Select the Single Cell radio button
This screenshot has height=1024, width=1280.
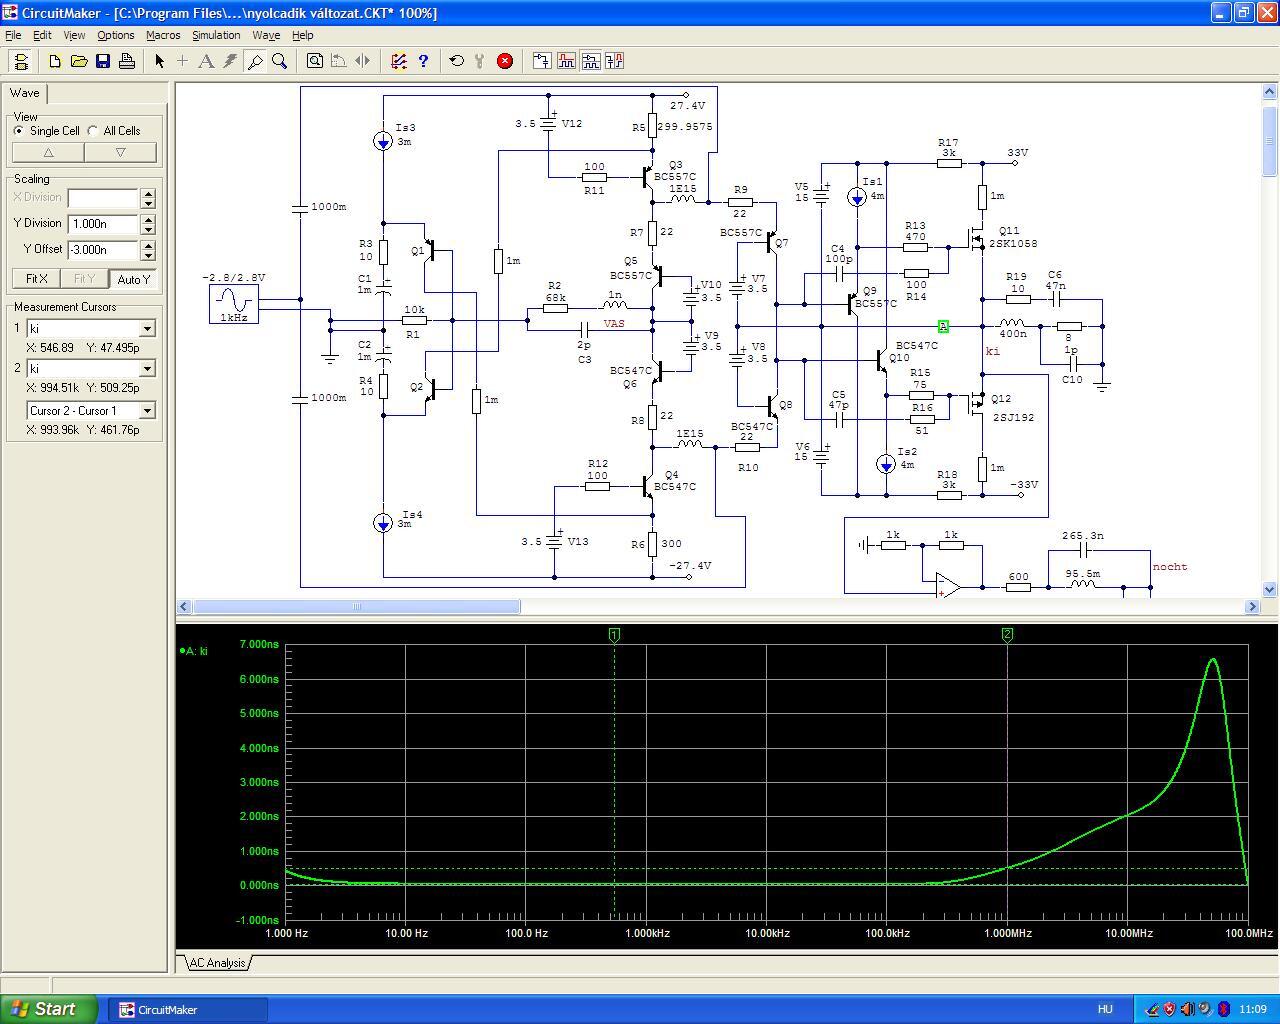pyautogui.click(x=19, y=131)
